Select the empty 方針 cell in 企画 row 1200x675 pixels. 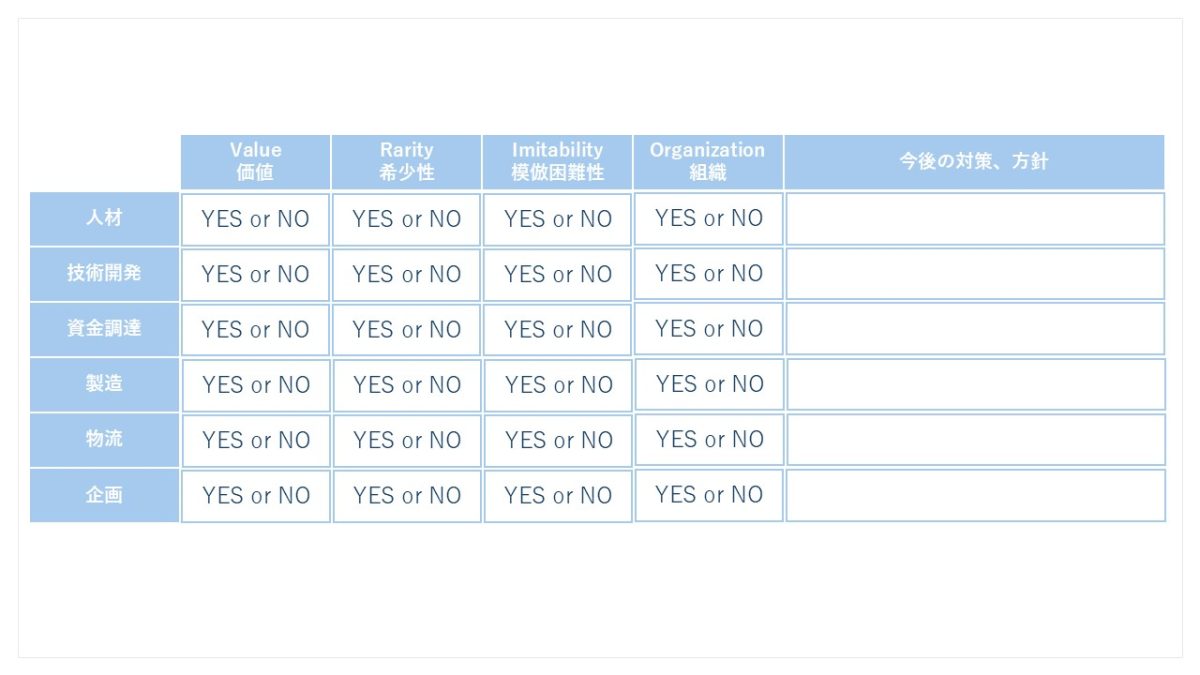click(x=975, y=495)
